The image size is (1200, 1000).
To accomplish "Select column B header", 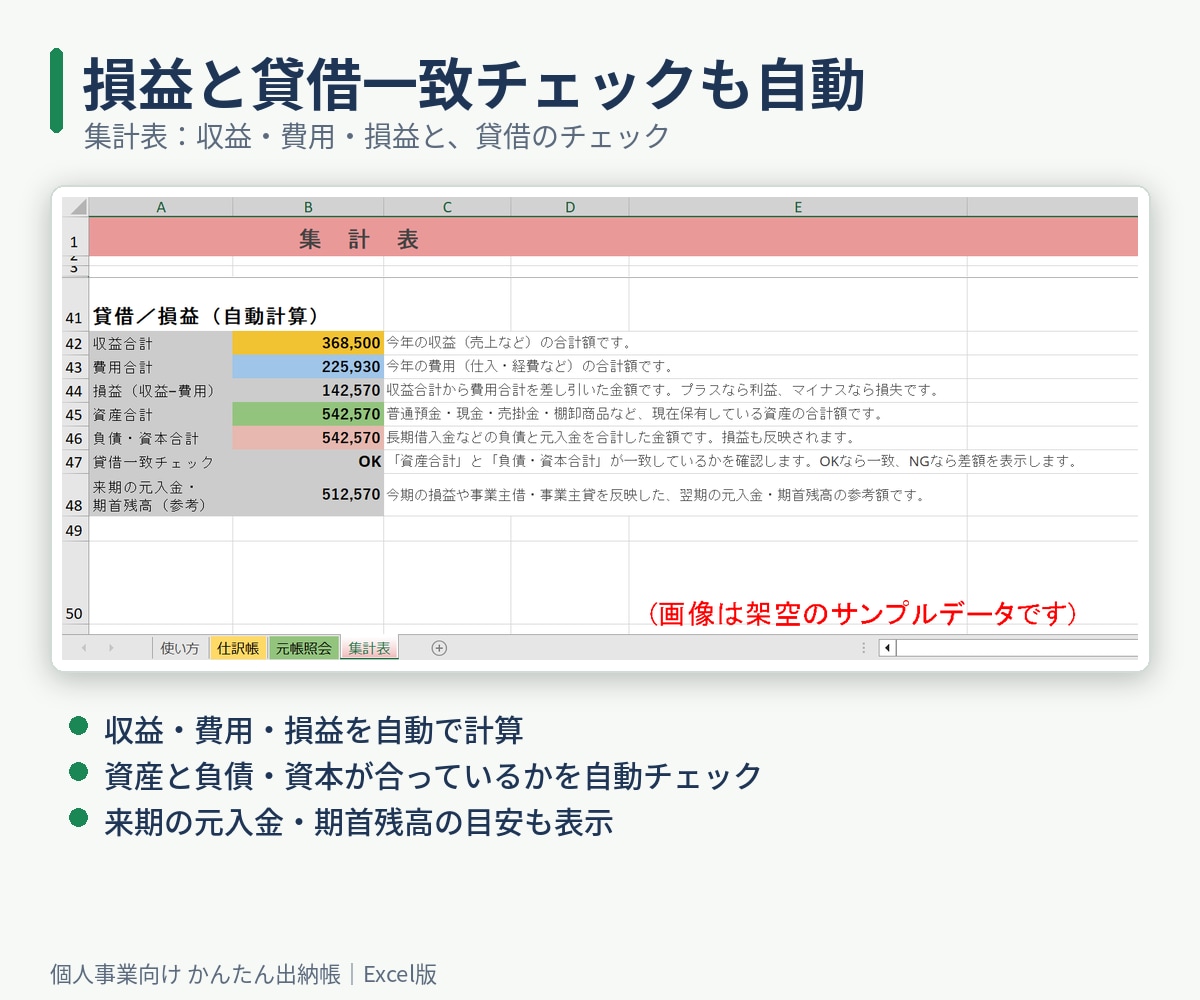I will click(x=308, y=207).
